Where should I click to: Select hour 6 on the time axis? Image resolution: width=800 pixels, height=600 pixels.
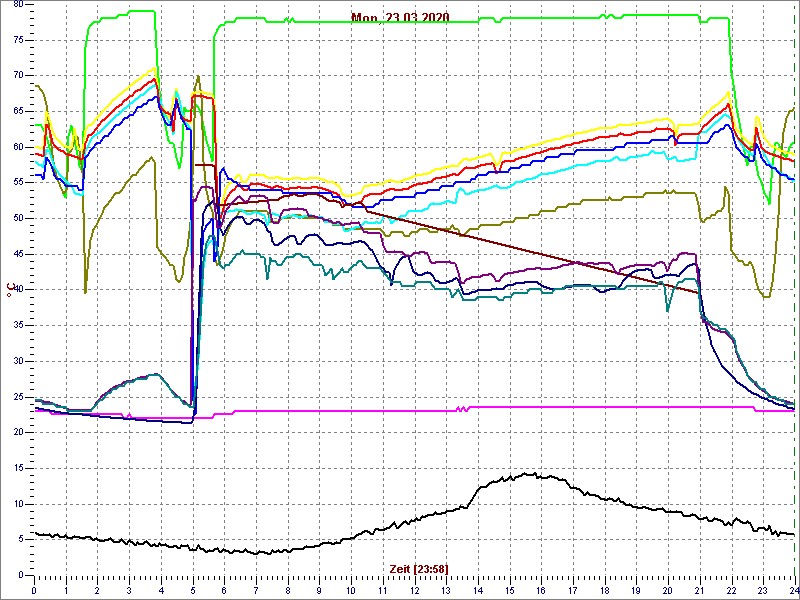coord(224,589)
